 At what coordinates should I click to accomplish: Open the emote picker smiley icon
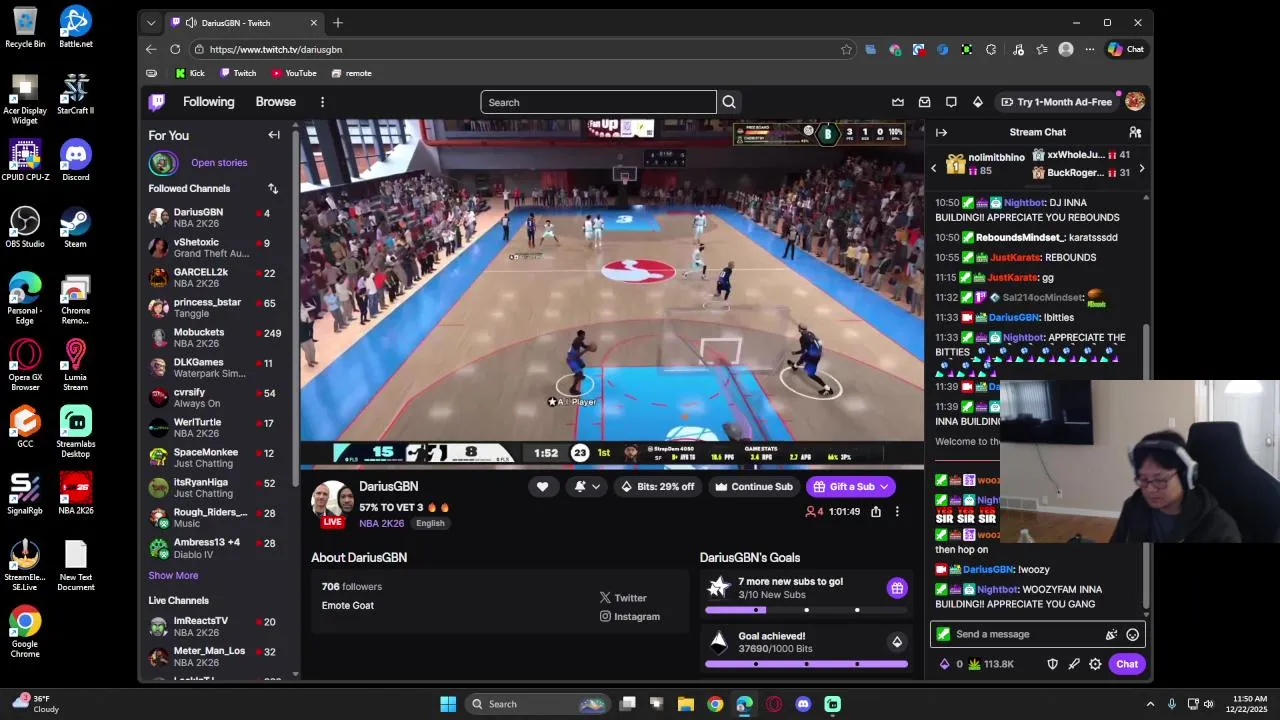click(1132, 634)
